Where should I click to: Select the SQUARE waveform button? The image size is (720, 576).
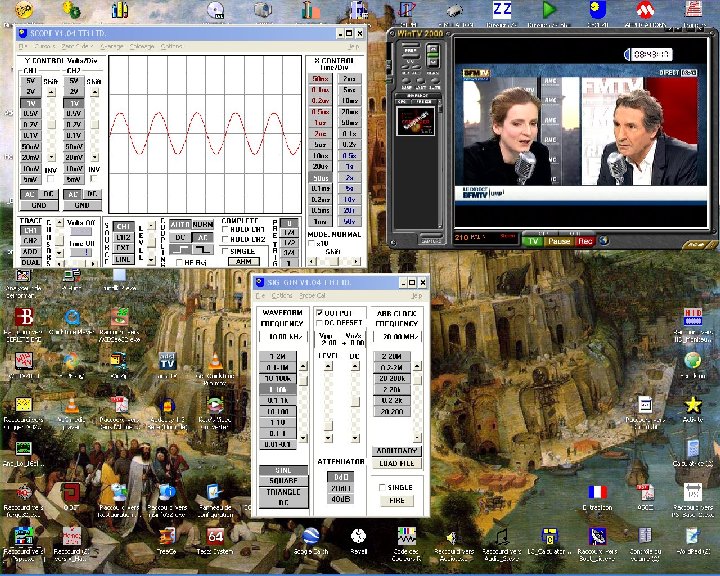tap(283, 481)
